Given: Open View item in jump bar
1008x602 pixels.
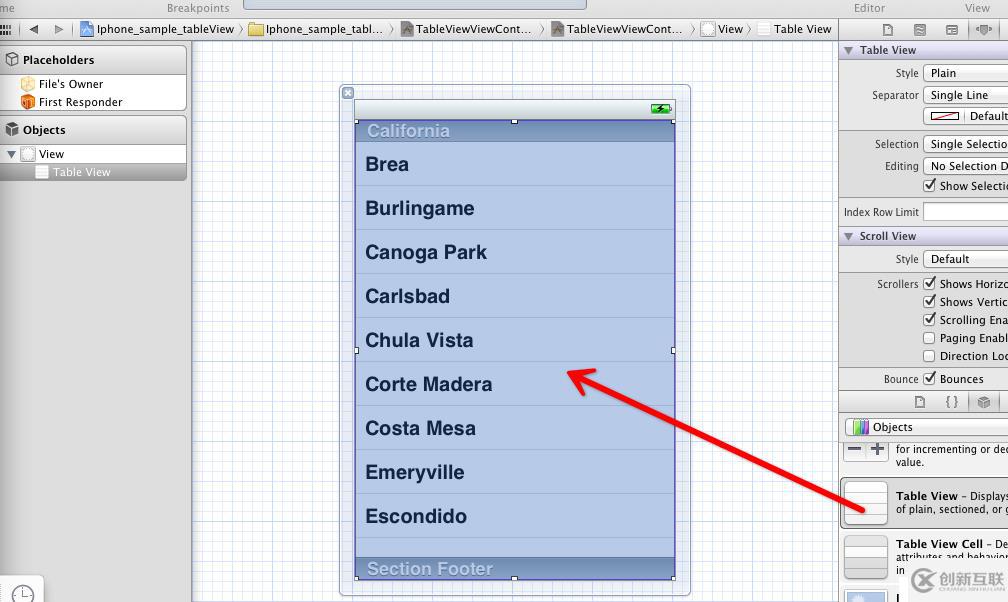Looking at the screenshot, I should coord(722,29).
